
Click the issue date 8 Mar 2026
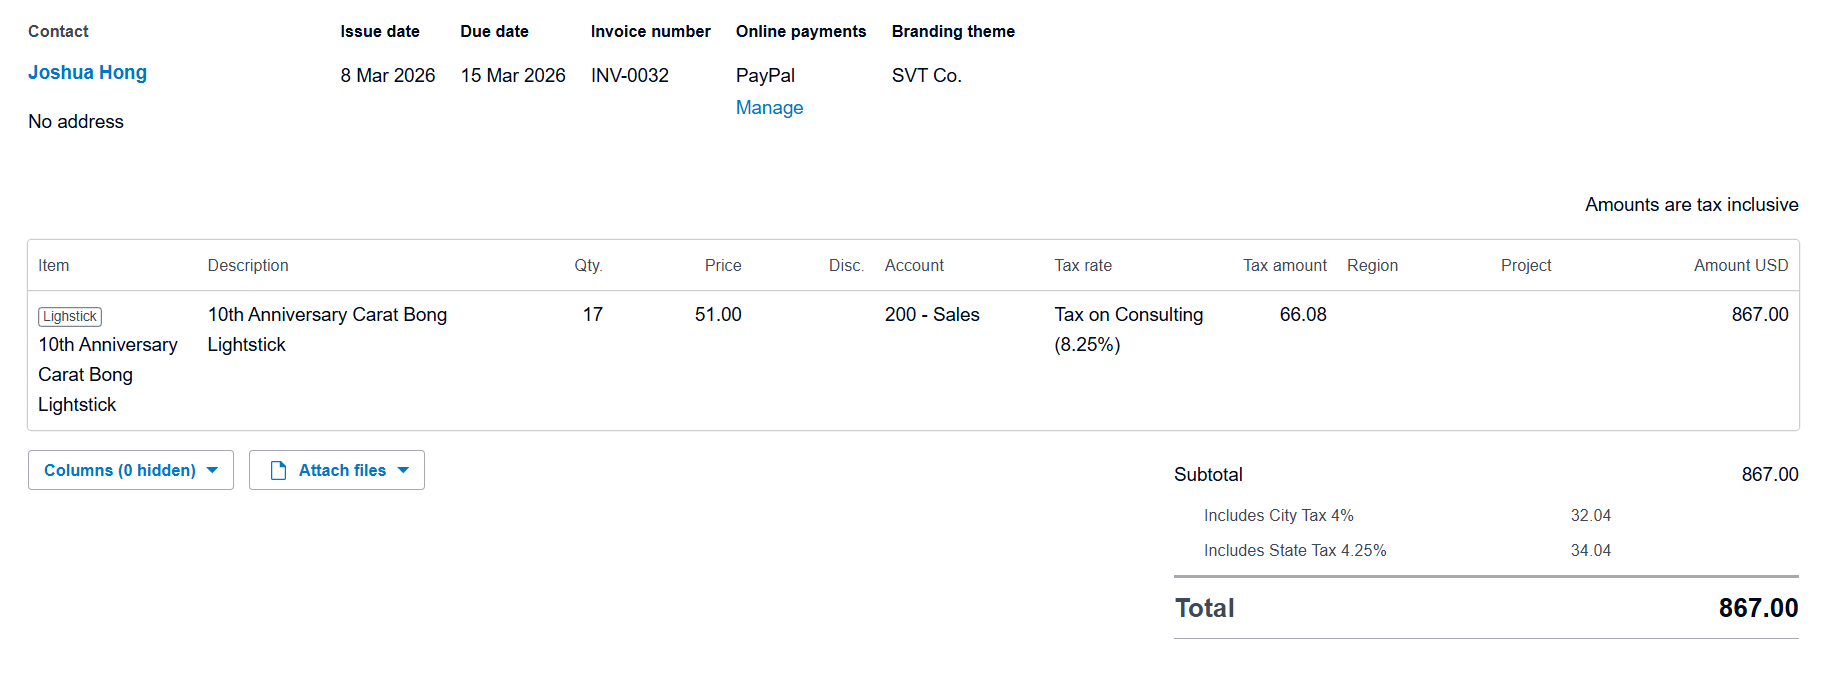tap(387, 75)
